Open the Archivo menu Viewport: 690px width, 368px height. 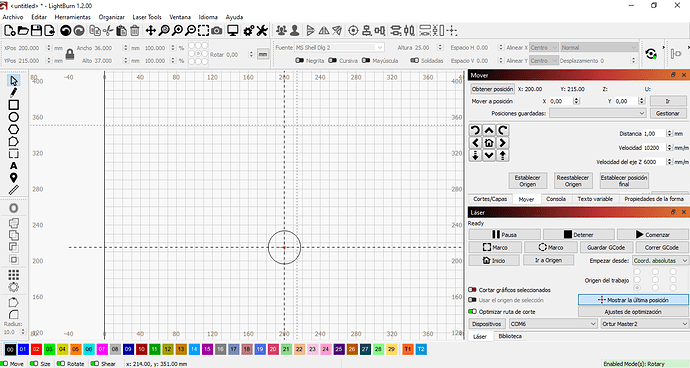13,17
